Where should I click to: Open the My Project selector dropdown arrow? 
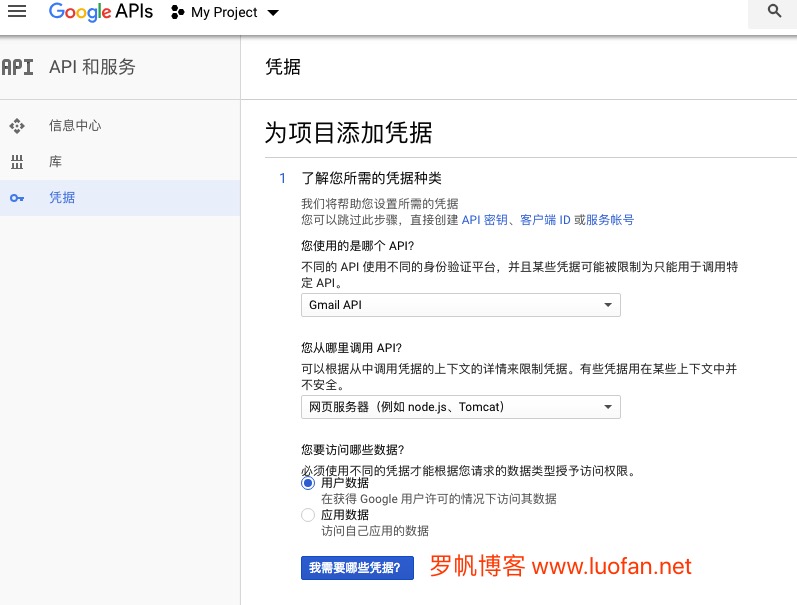pos(273,13)
